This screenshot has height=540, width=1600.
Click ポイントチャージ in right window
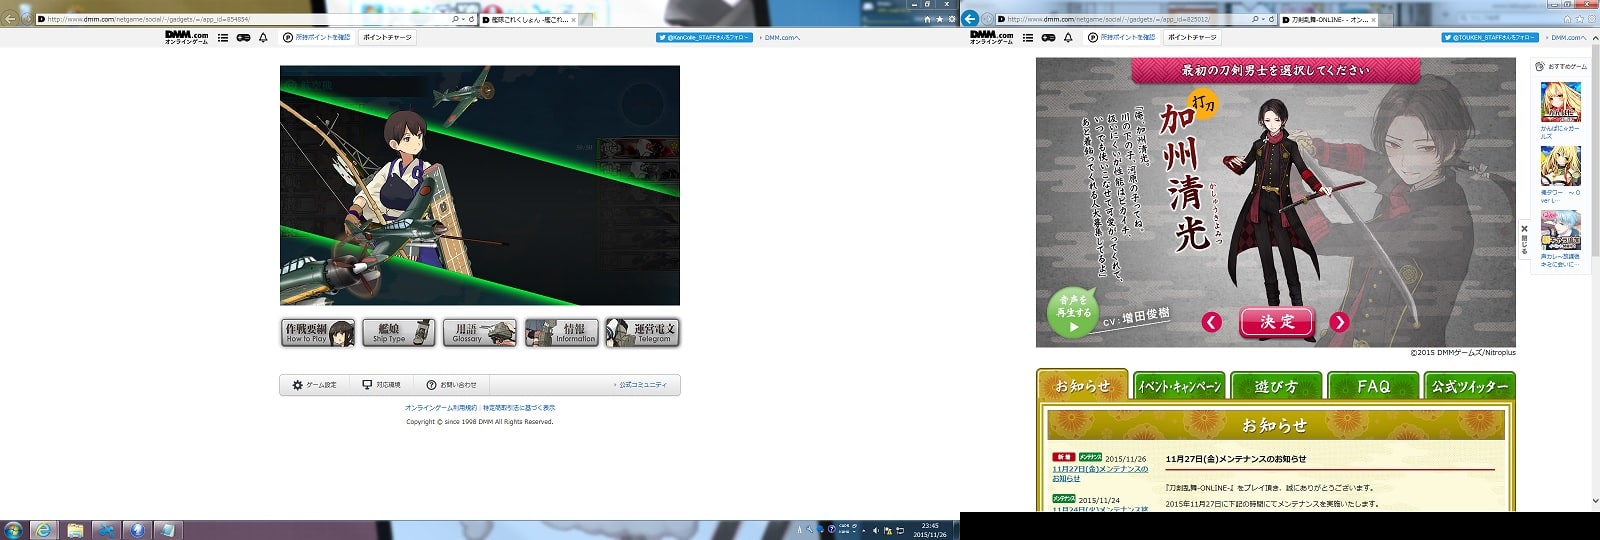pyautogui.click(x=1192, y=38)
